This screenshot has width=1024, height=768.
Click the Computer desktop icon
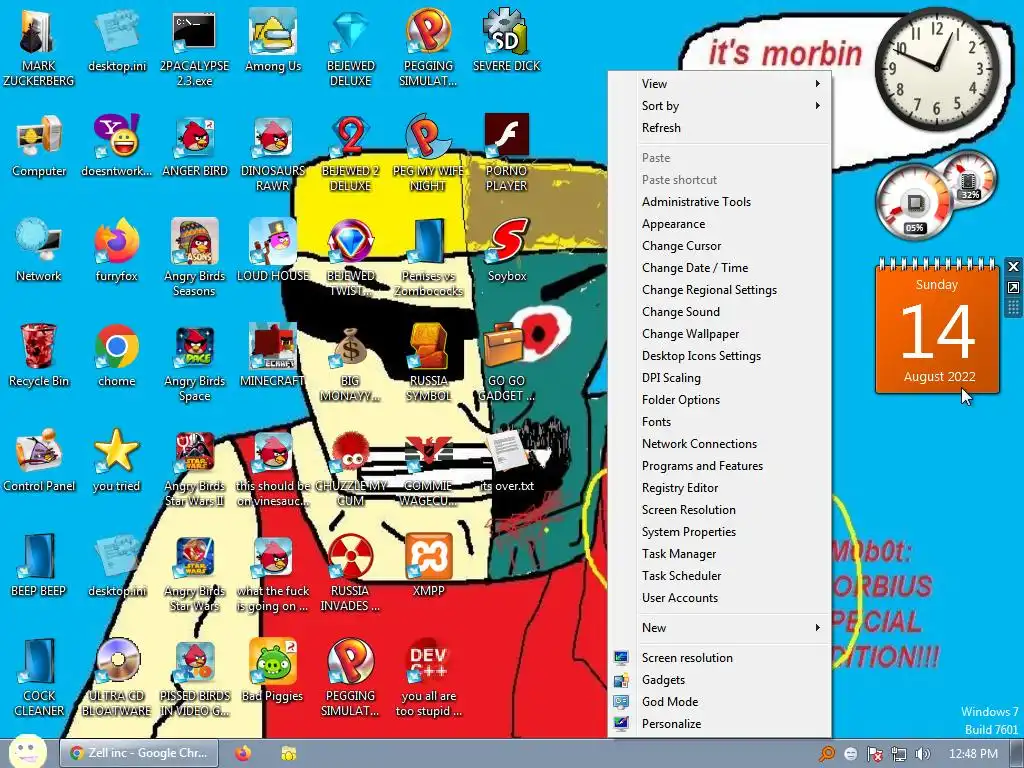click(x=39, y=146)
